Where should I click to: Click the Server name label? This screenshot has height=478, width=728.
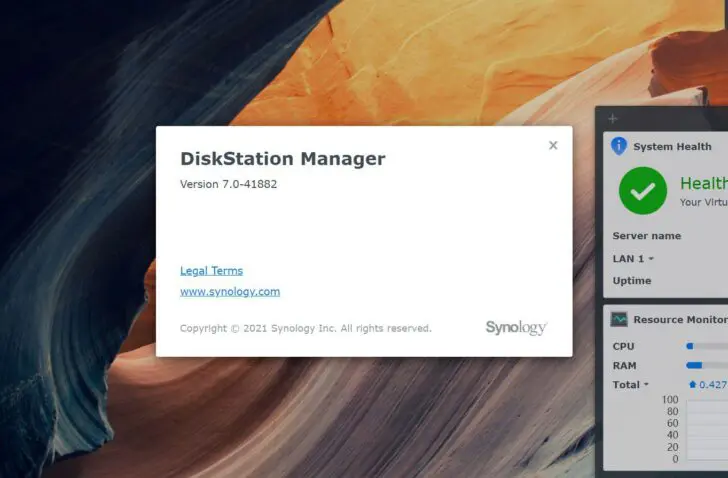tap(647, 236)
